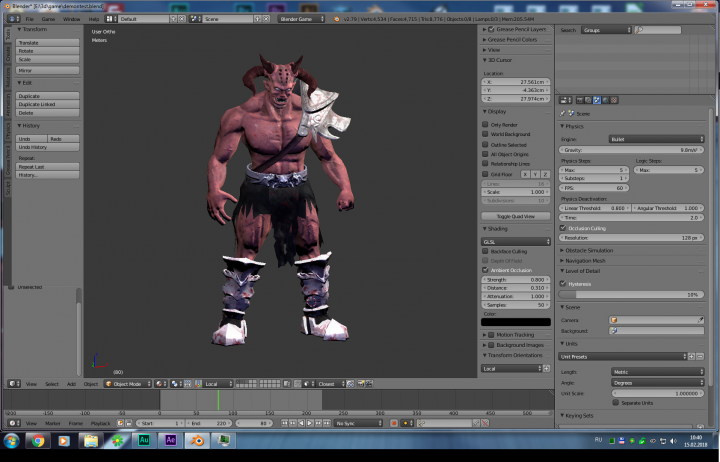
Task: Open the Object Mode dropdown
Action: (x=128, y=383)
